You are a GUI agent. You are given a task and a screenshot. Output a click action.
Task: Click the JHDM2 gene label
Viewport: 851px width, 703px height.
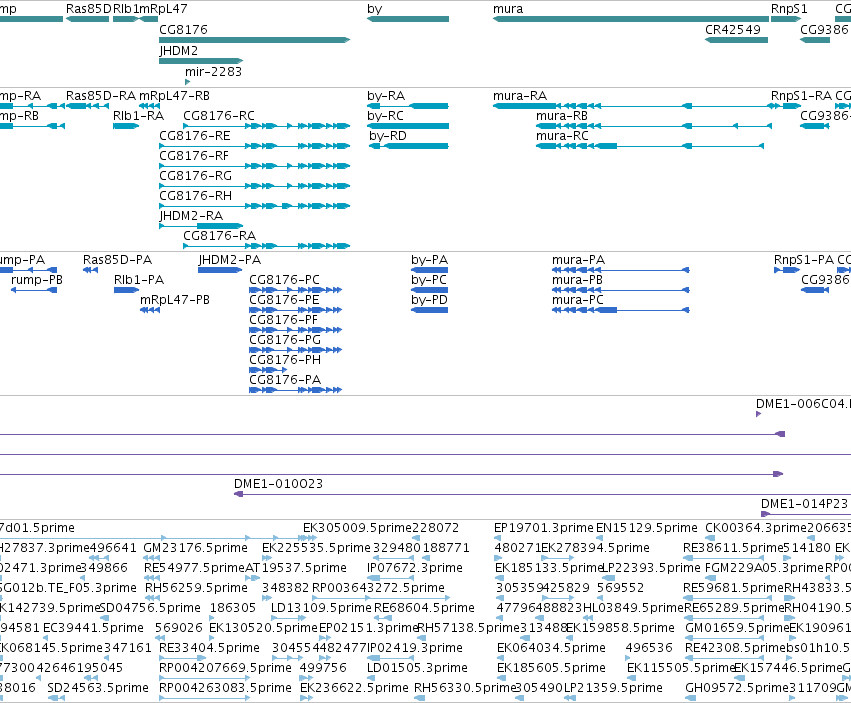179,50
